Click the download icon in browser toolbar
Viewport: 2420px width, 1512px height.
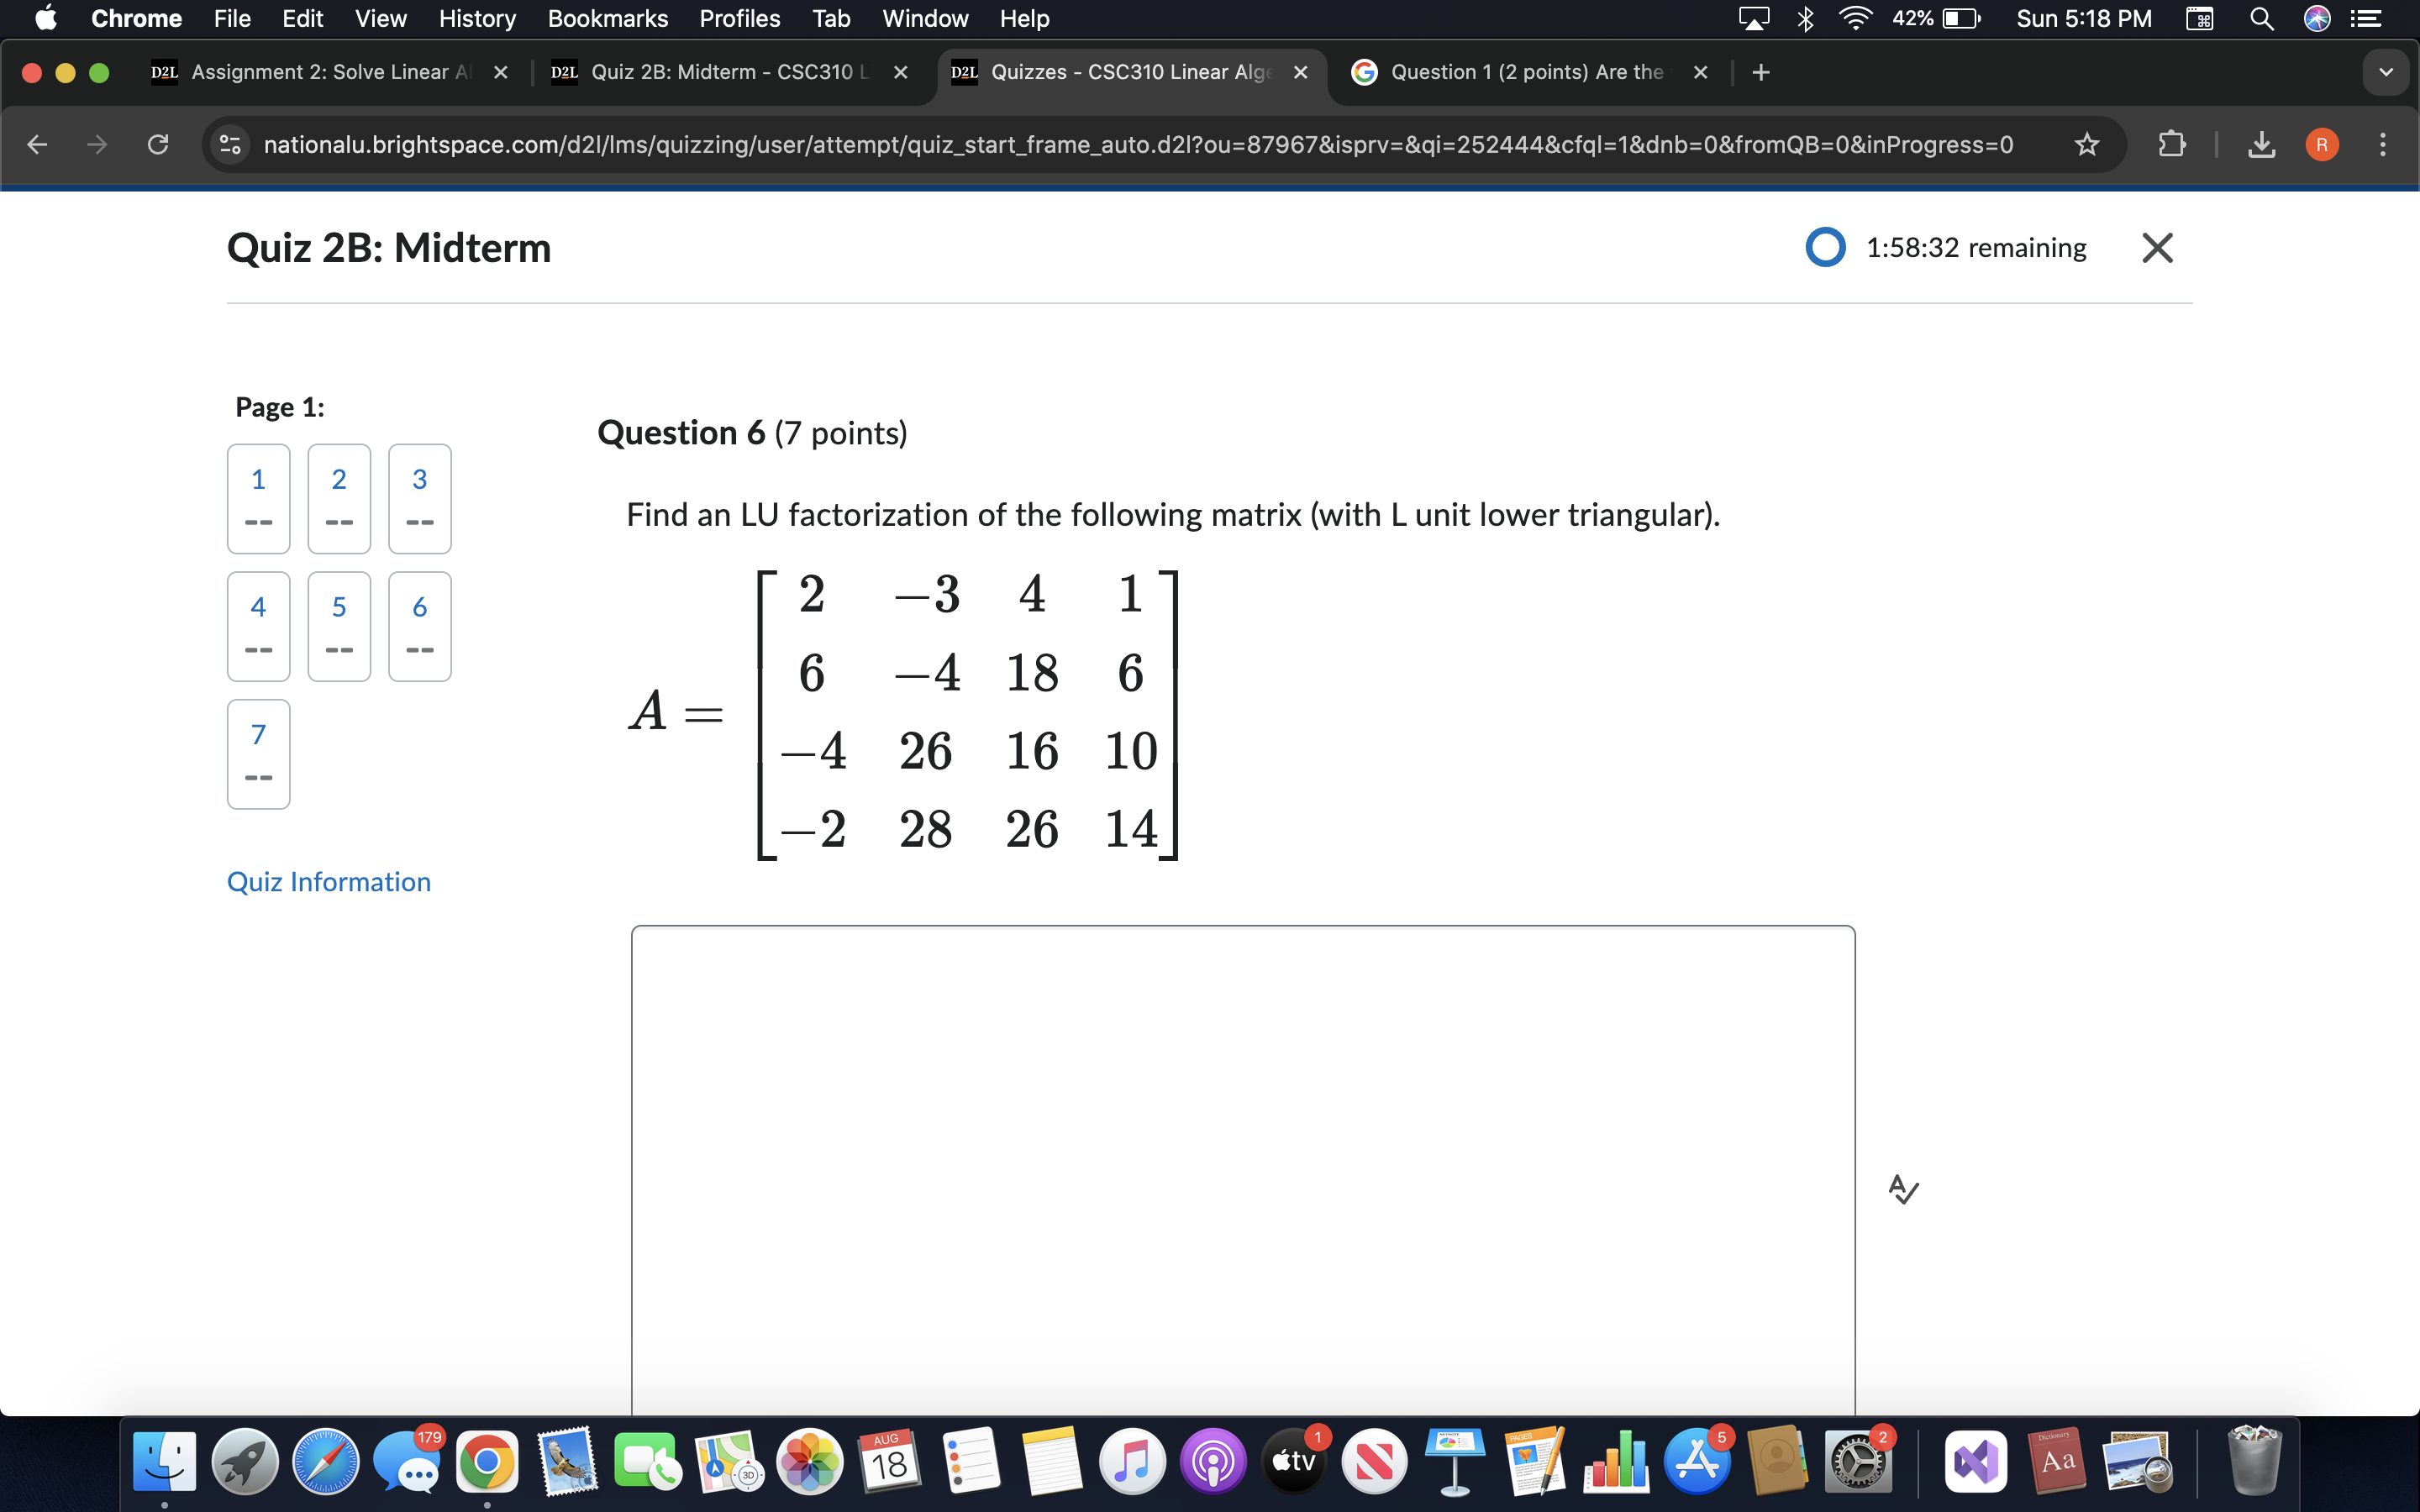point(2263,143)
